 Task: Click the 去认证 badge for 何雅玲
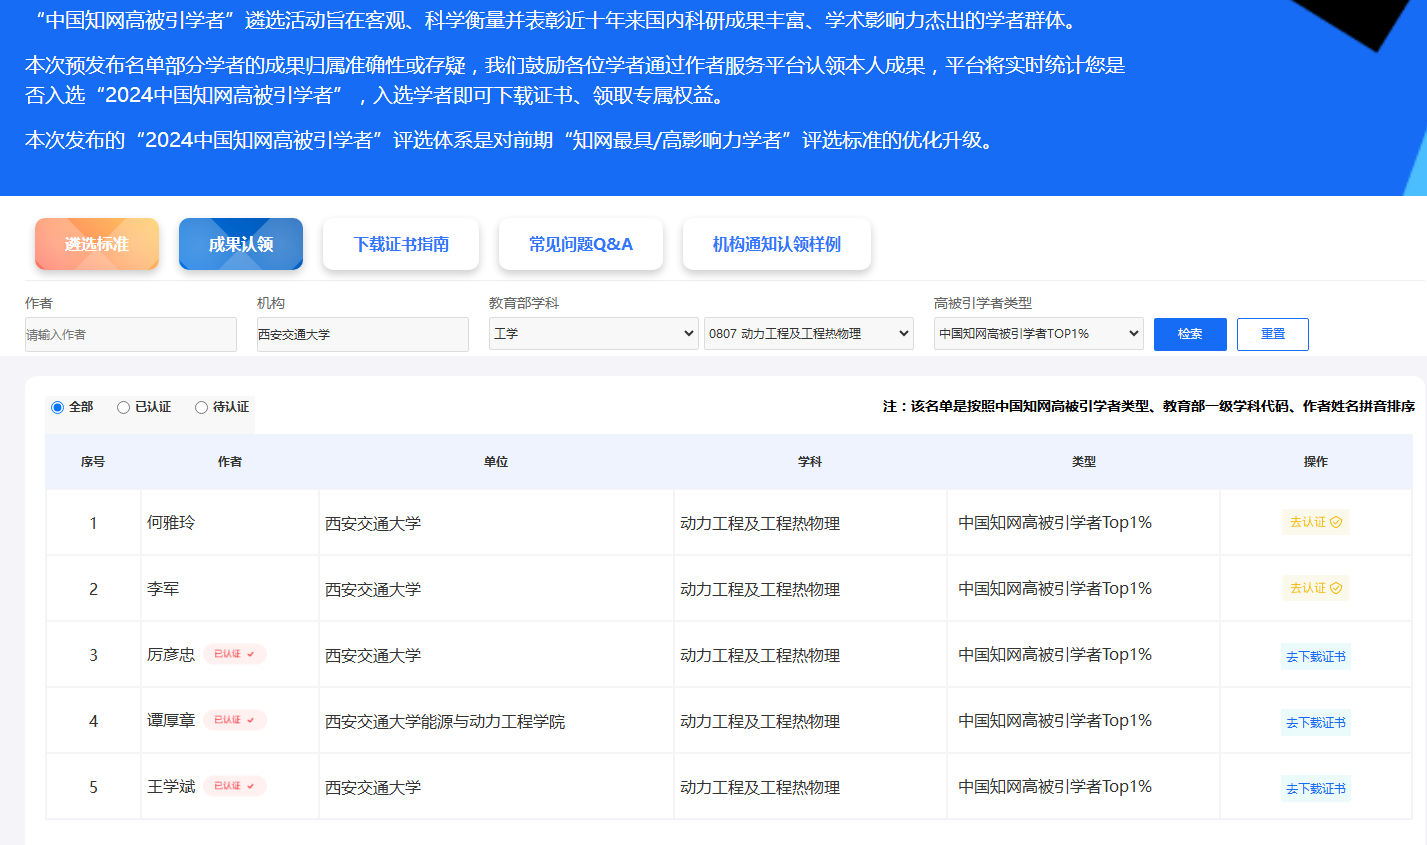[x=1315, y=522]
